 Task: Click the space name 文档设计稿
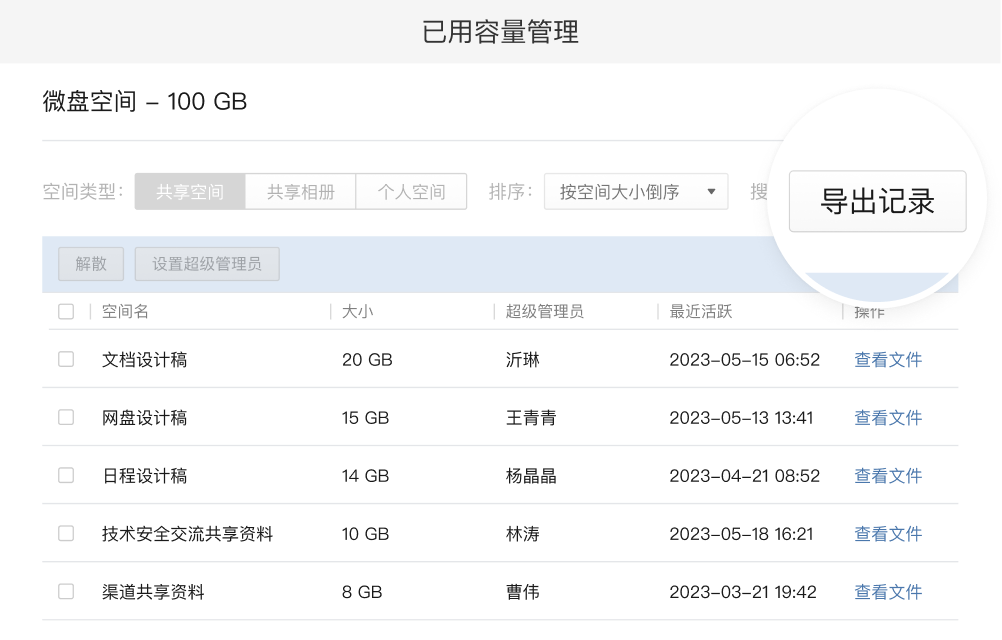[144, 360]
